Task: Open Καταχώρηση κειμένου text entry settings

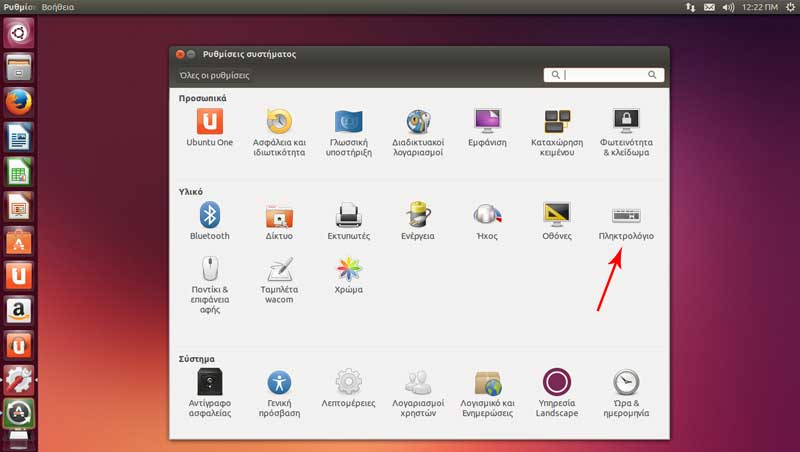Action: pos(557,133)
